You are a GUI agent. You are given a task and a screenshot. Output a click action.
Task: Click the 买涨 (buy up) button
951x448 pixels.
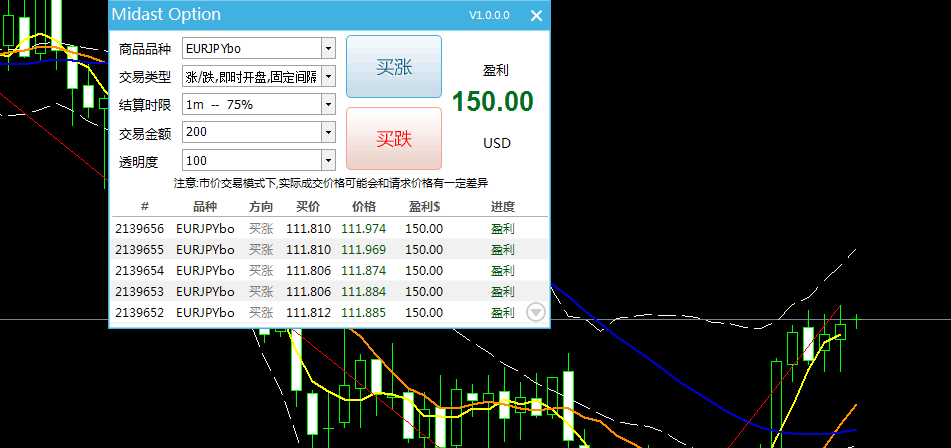point(393,67)
